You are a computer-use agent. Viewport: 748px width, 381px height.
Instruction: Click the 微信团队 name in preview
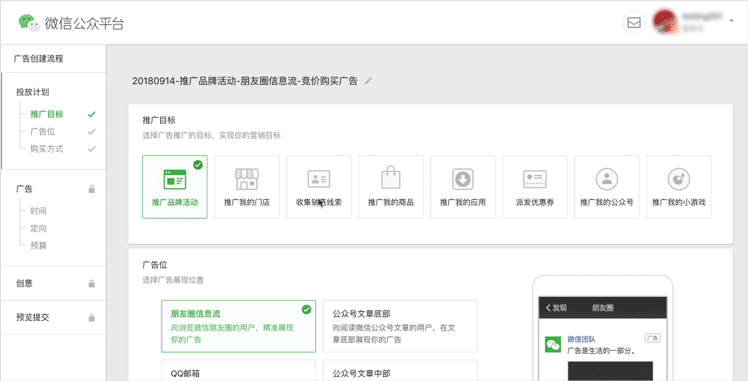[x=581, y=339]
